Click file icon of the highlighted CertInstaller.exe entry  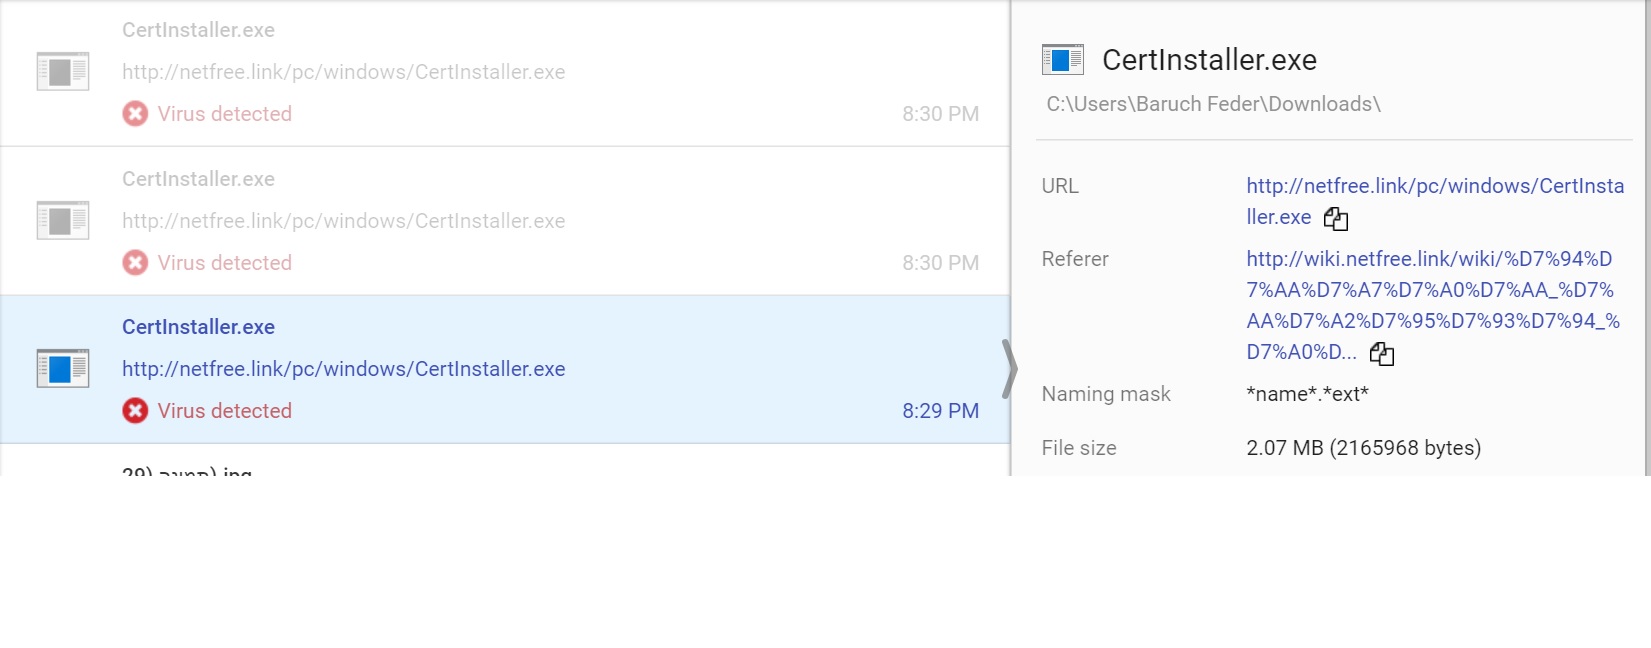[x=62, y=369]
